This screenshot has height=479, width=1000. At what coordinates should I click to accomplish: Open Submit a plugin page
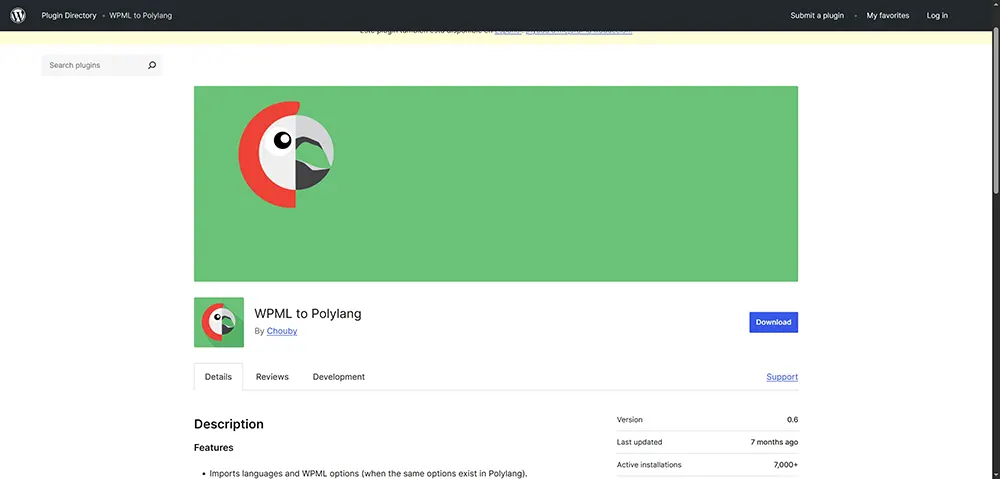click(817, 16)
